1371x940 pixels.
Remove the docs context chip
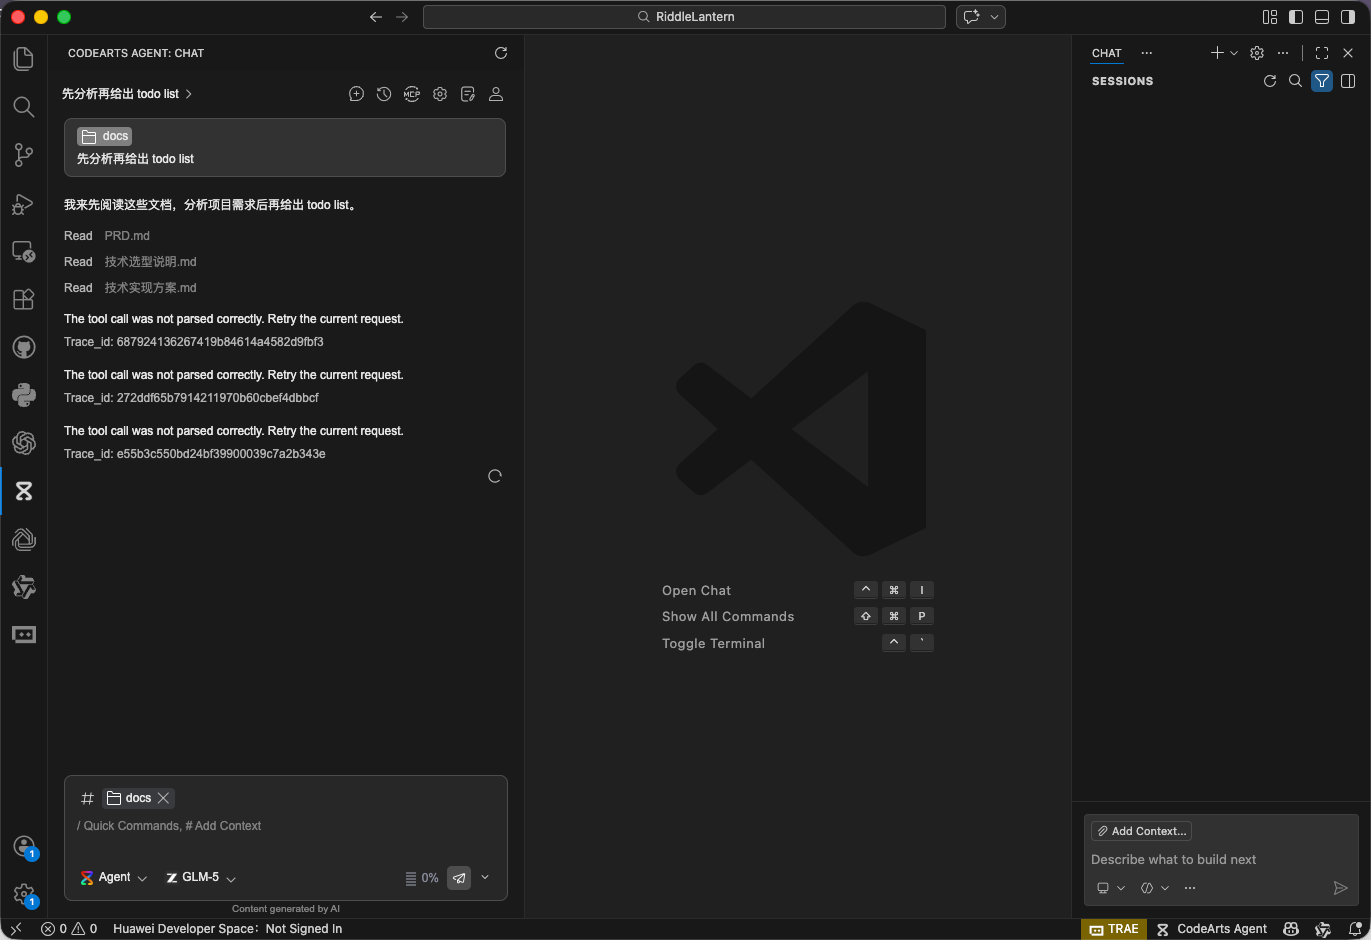pos(163,798)
